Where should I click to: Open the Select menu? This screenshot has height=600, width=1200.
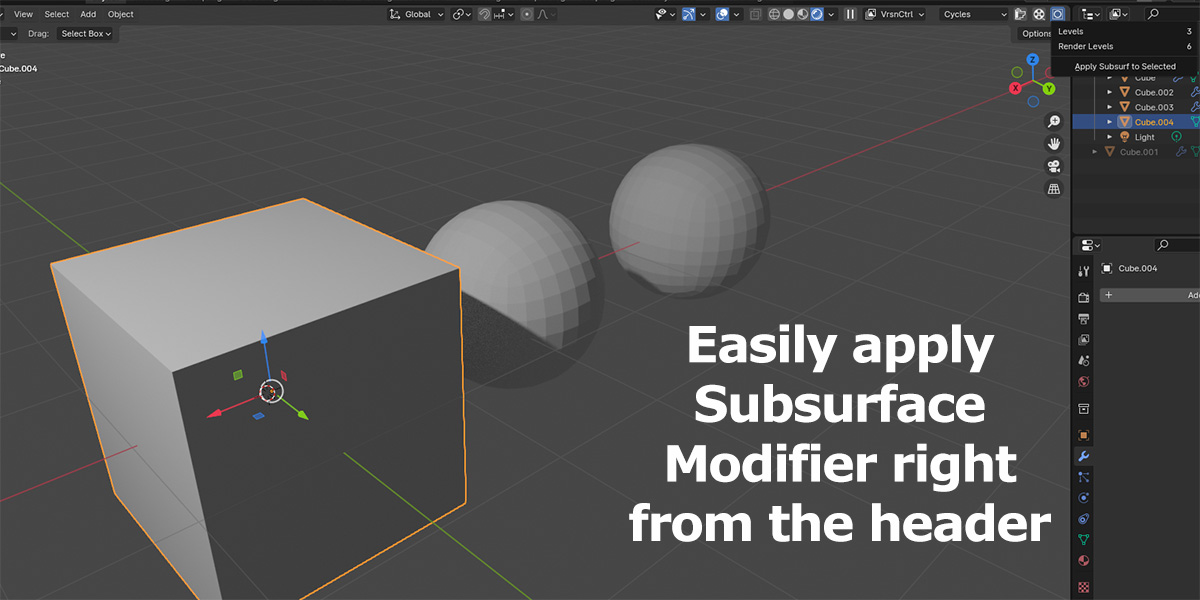(x=57, y=14)
